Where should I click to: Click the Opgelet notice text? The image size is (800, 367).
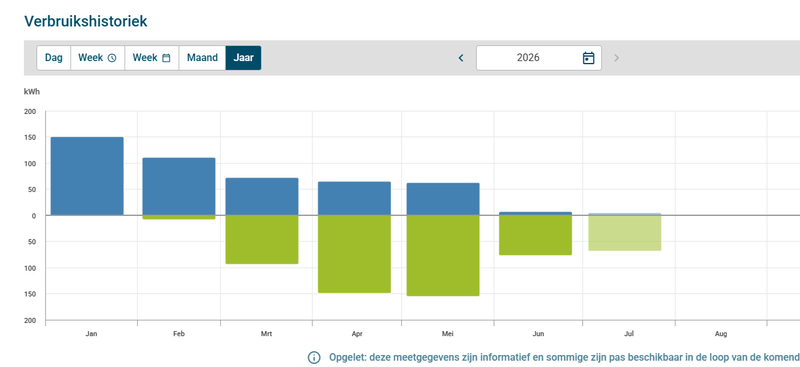point(564,357)
